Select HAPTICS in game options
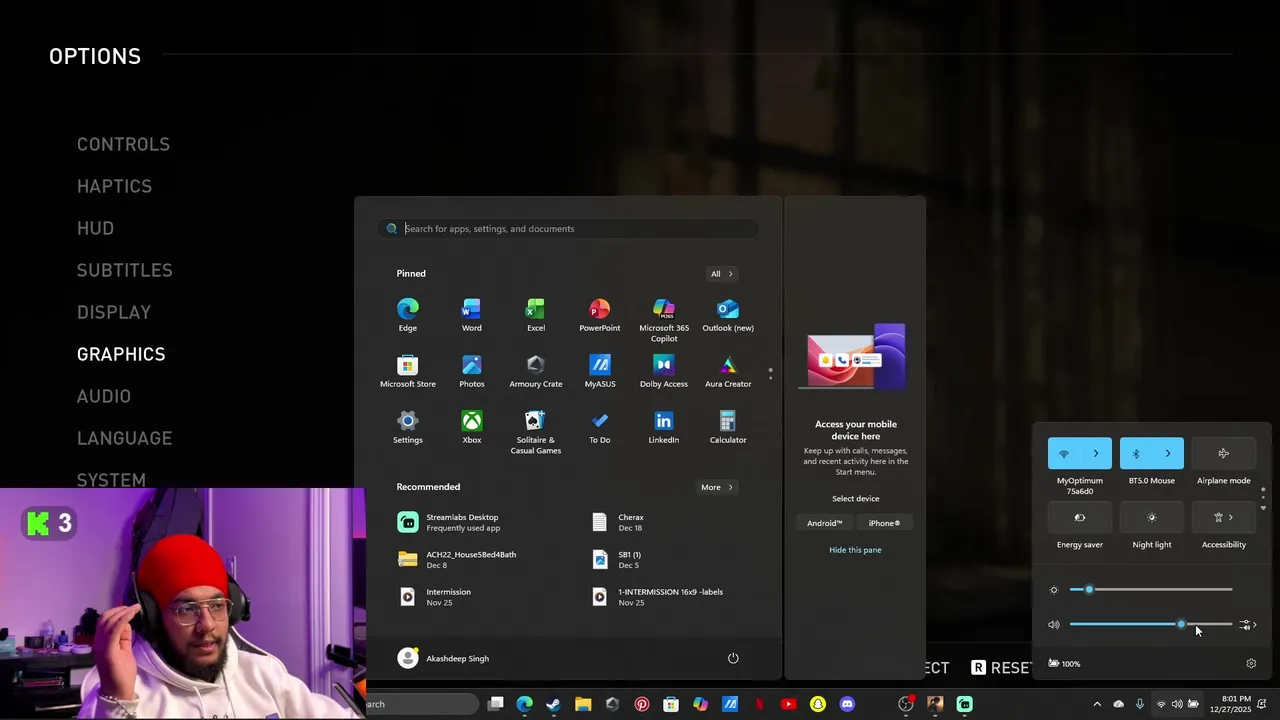 tap(114, 186)
